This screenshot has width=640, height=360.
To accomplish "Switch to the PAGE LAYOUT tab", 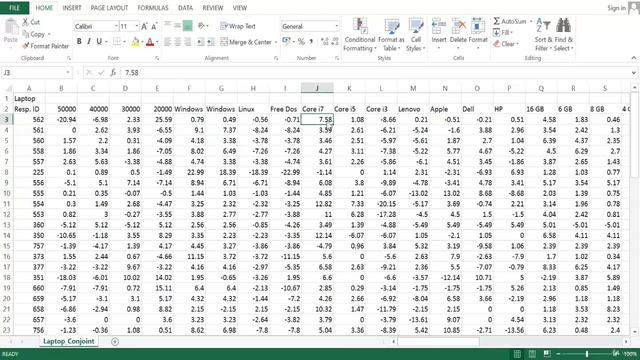I will point(109,8).
